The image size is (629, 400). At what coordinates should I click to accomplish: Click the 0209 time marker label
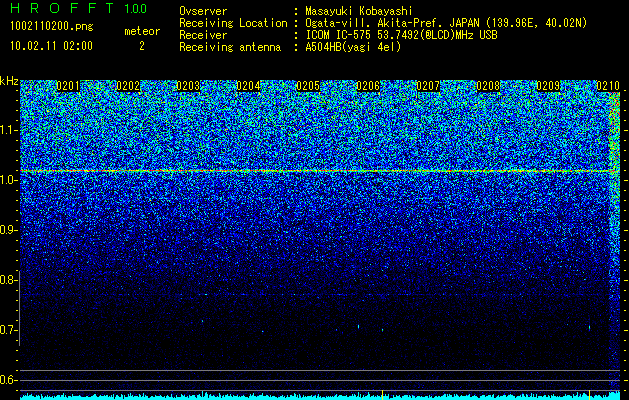(x=548, y=86)
